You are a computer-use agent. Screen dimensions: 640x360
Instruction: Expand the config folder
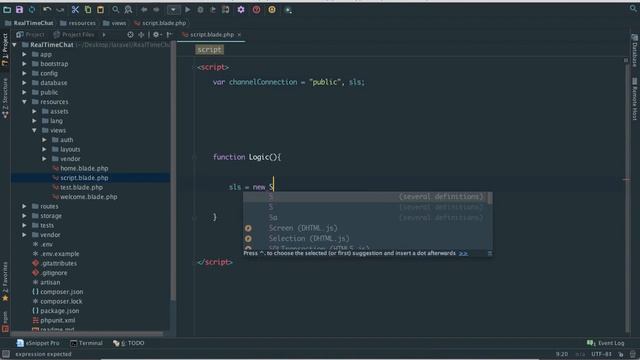tap(24, 73)
